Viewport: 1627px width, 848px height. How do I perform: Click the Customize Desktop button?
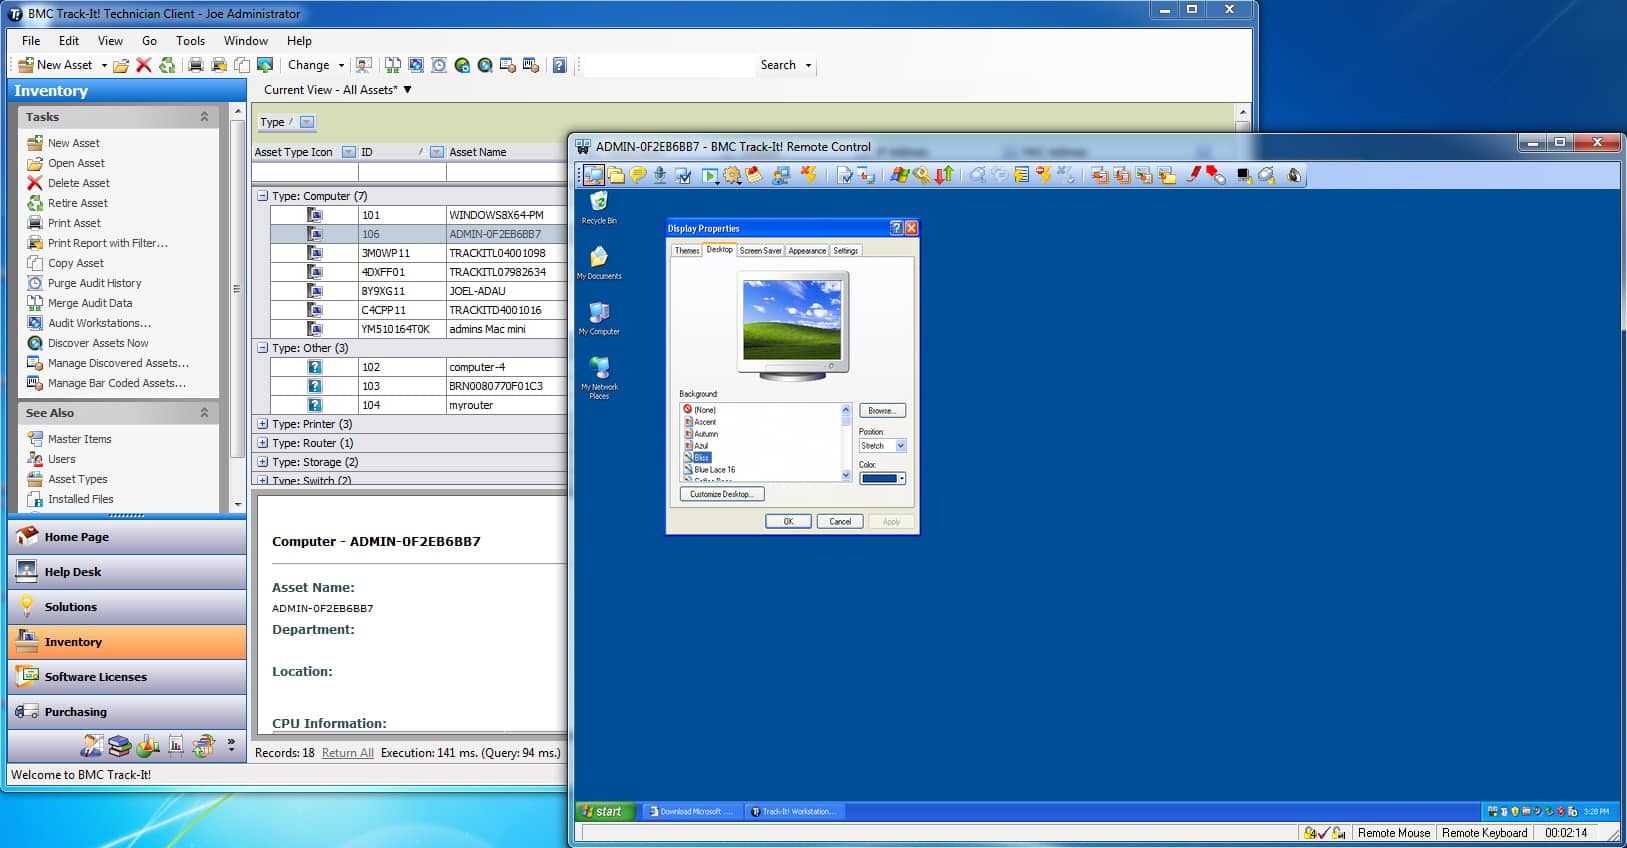[x=722, y=494]
